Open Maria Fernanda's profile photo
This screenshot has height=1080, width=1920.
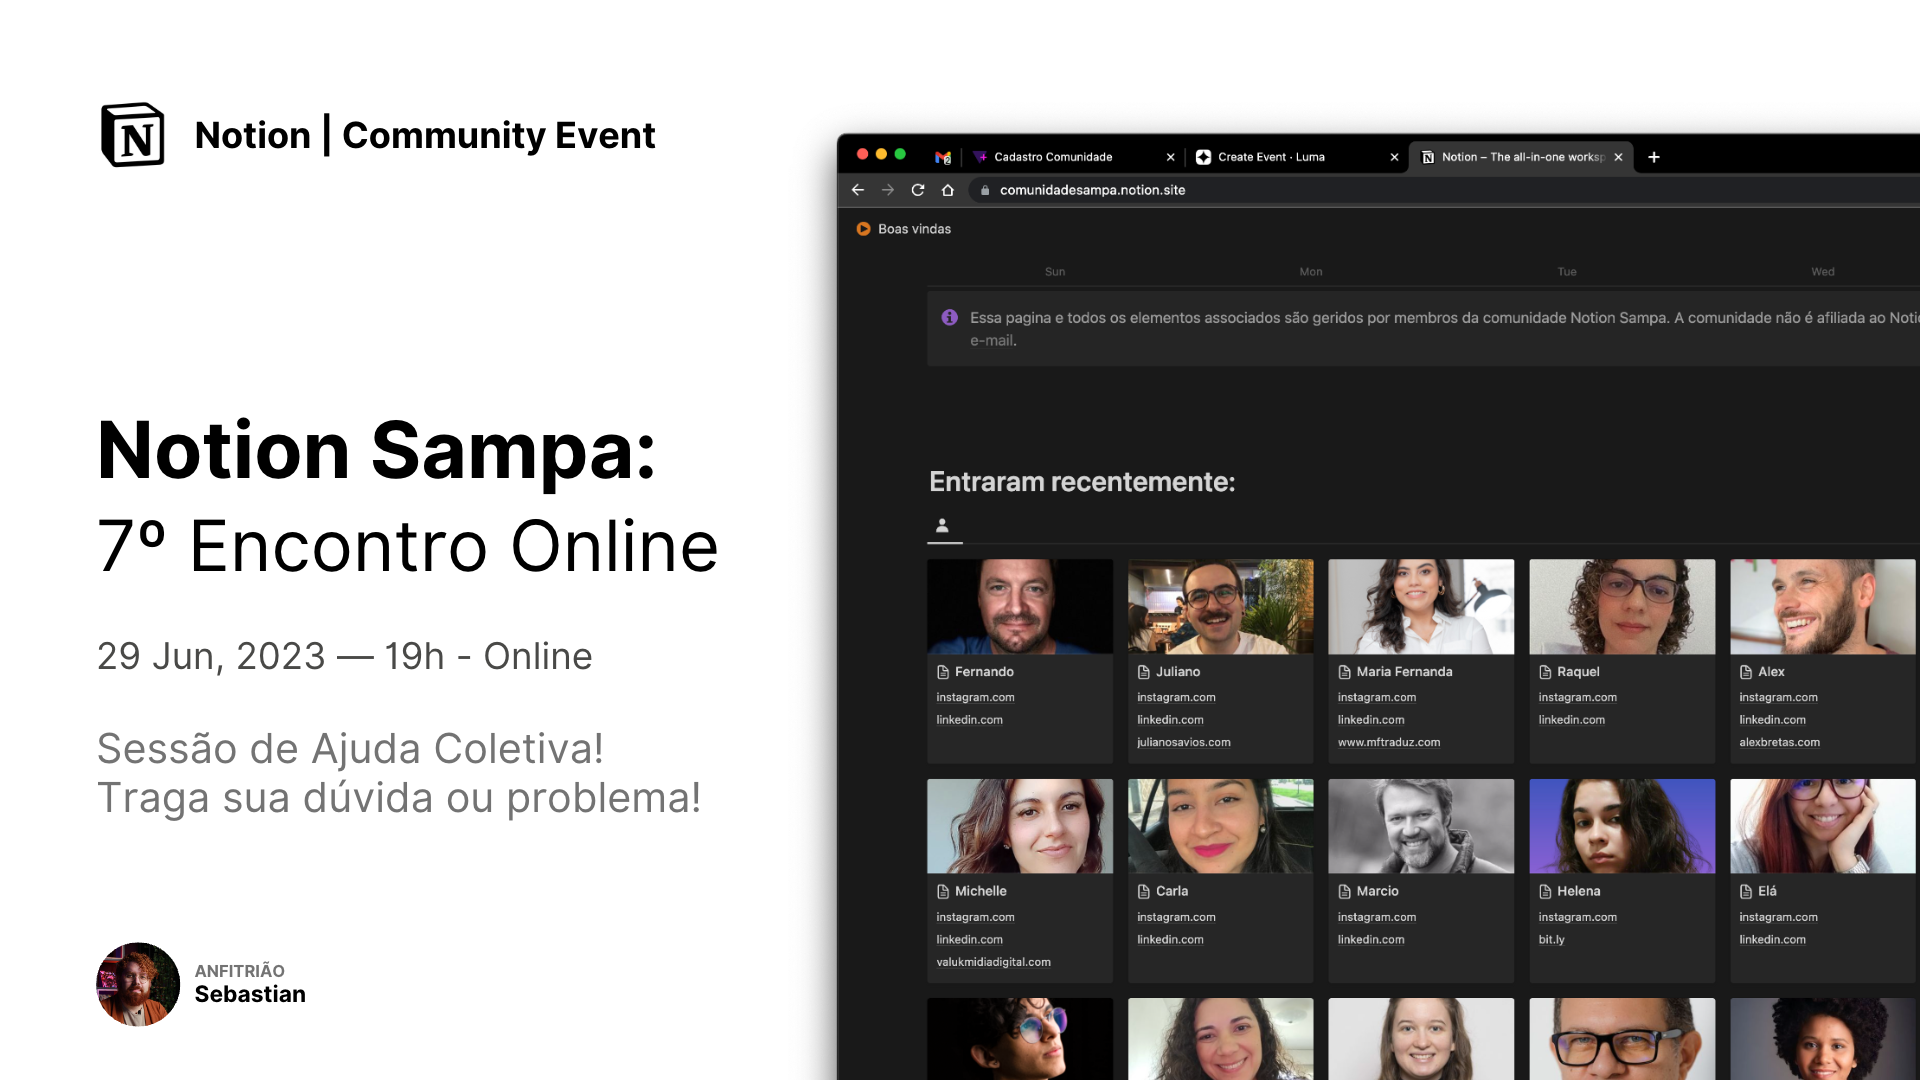pos(1421,607)
